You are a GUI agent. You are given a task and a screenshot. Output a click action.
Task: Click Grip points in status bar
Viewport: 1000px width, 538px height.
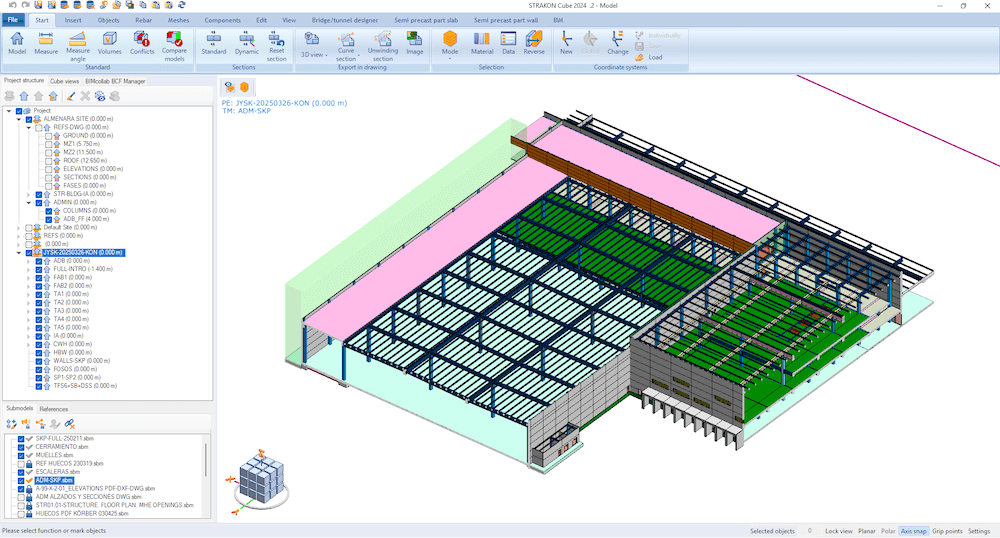tap(947, 531)
